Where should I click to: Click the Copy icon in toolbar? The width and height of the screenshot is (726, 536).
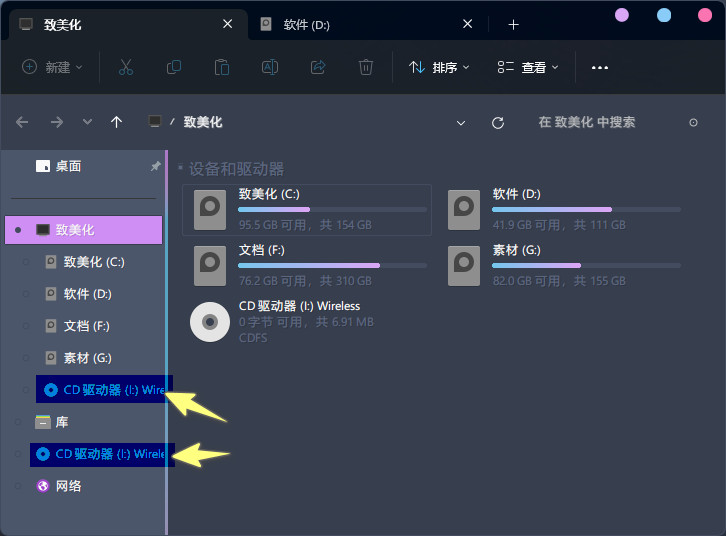174,67
